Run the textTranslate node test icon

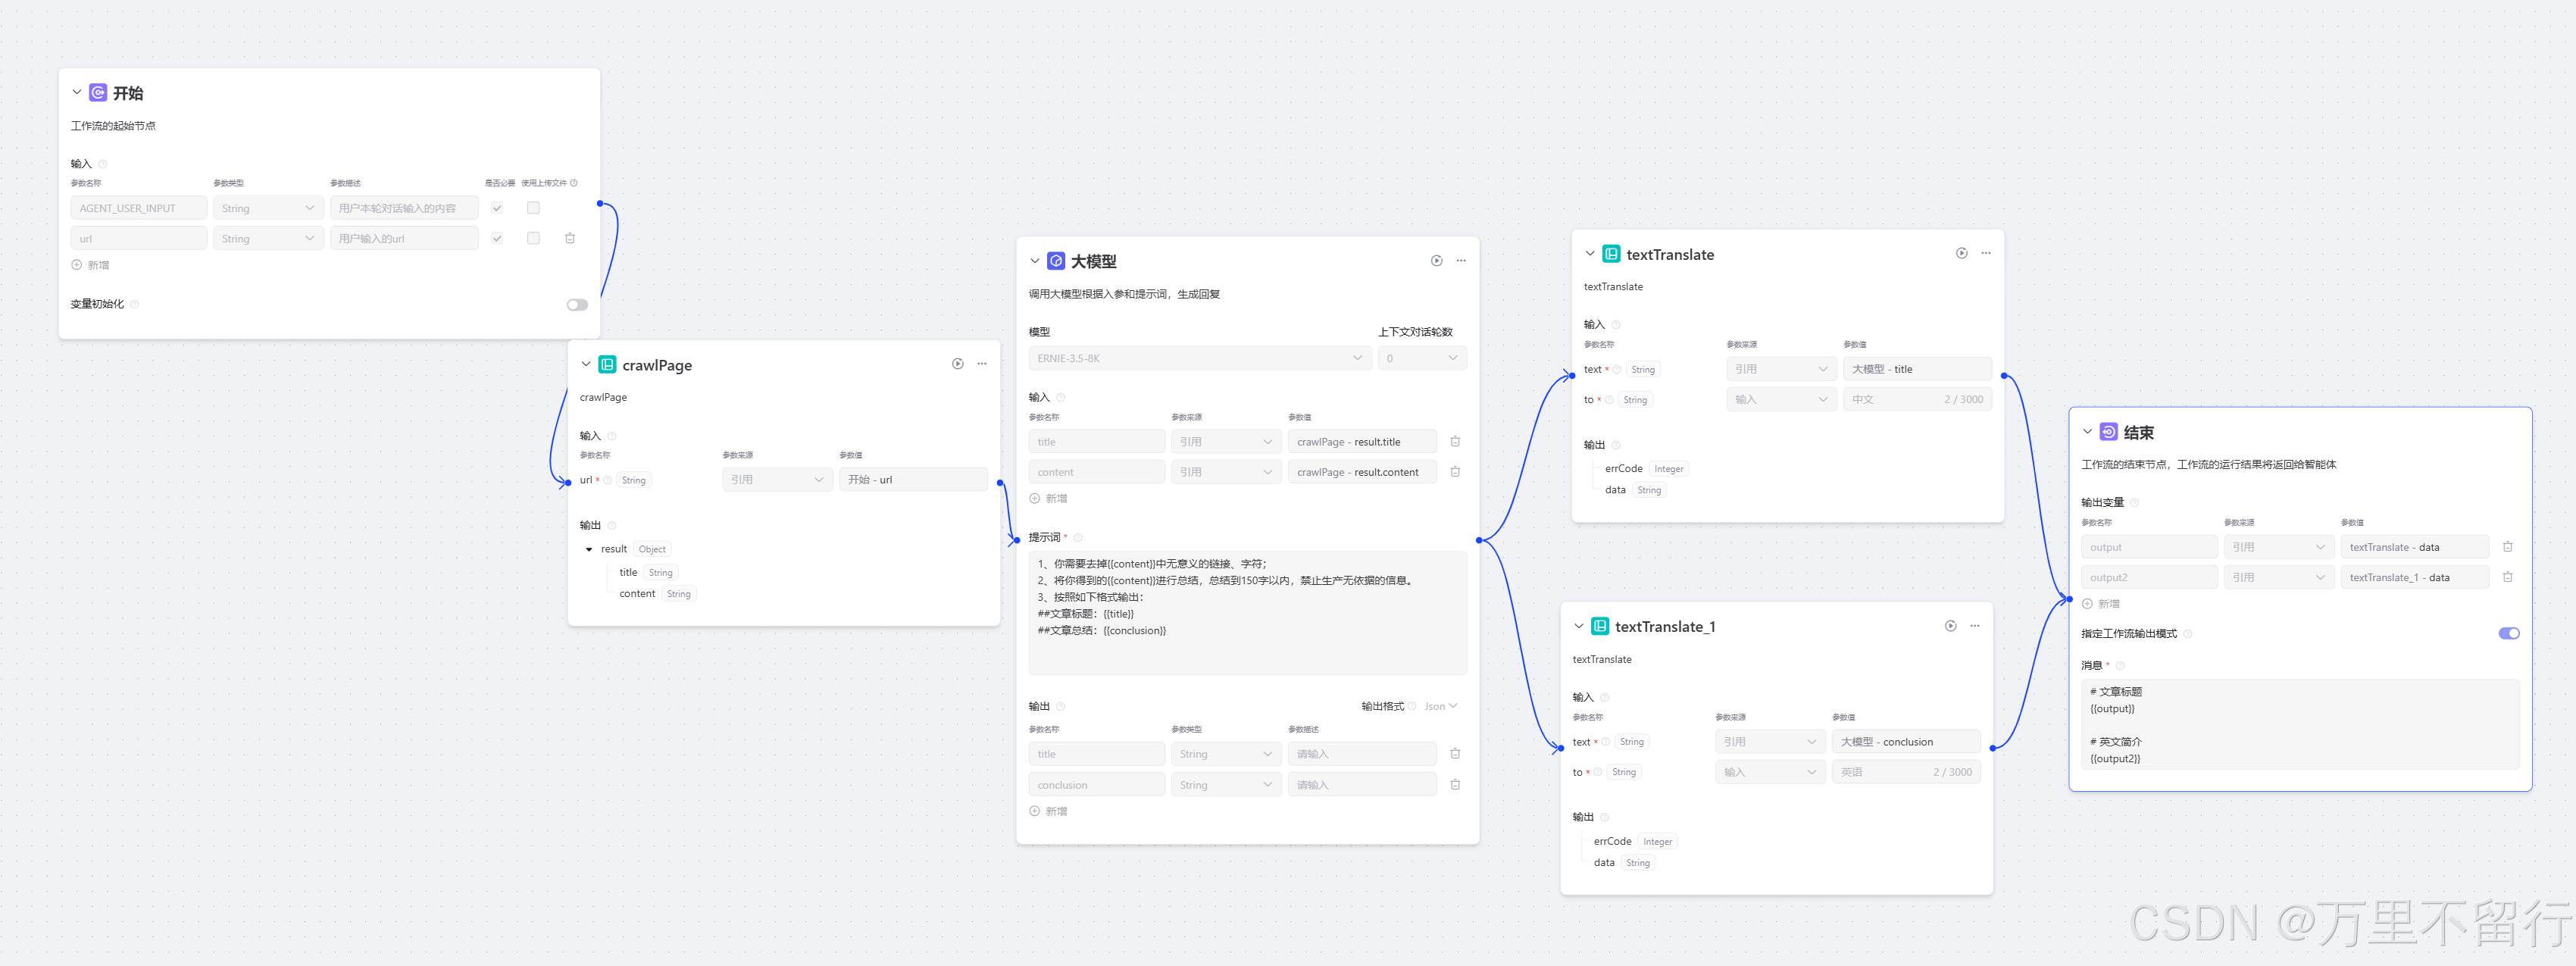pyautogui.click(x=1961, y=254)
